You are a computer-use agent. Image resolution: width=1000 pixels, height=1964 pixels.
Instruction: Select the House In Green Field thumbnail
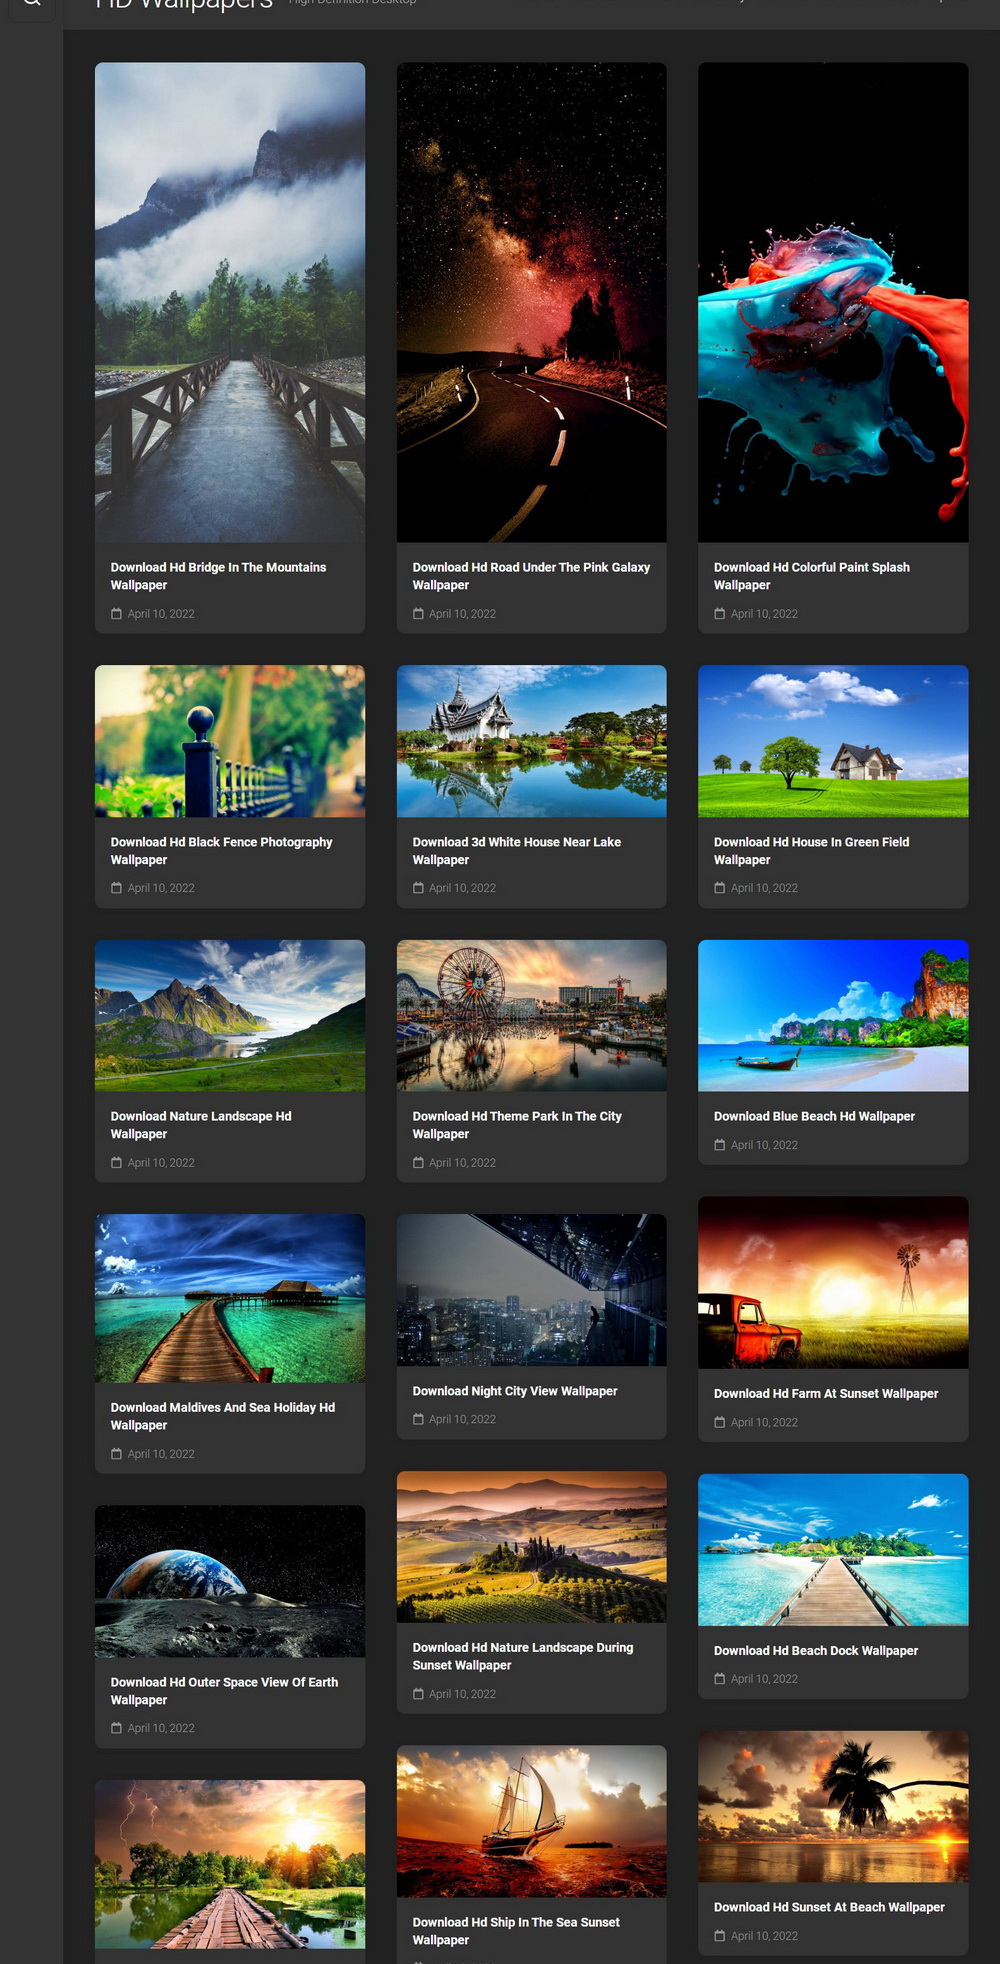point(832,741)
